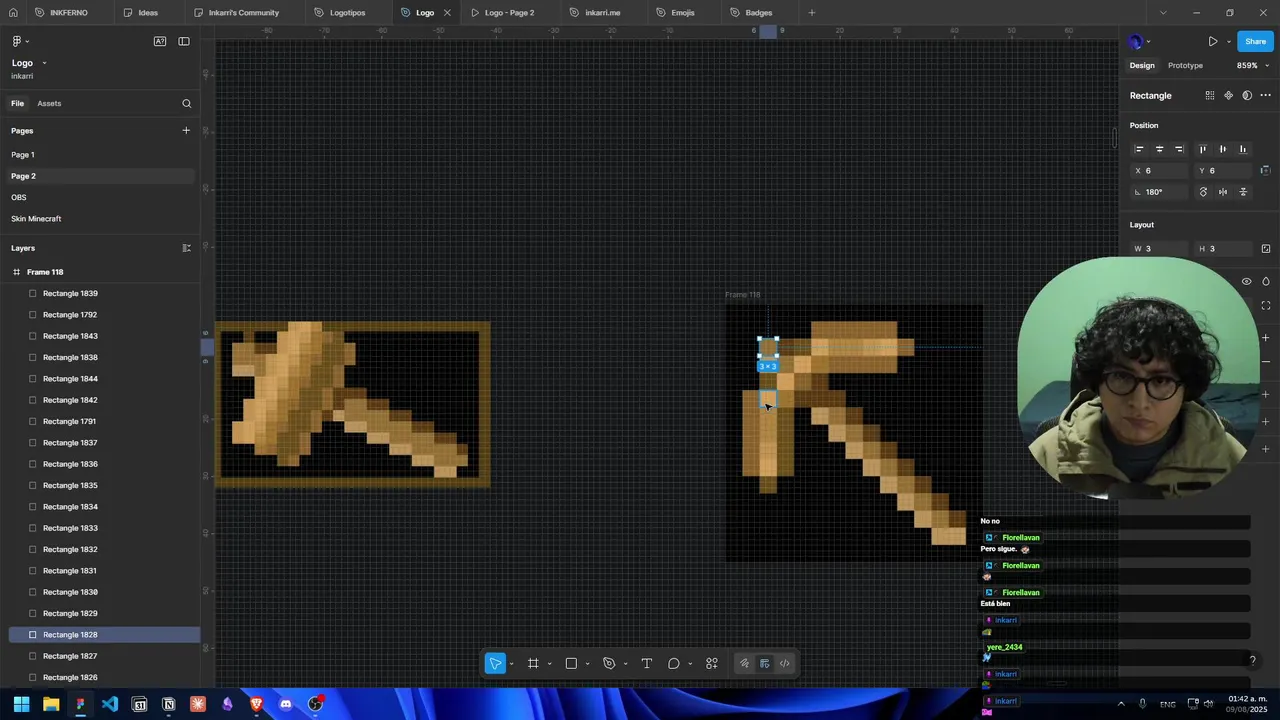Select the Comment tool
Viewport: 1280px width, 720px height.
(674, 663)
